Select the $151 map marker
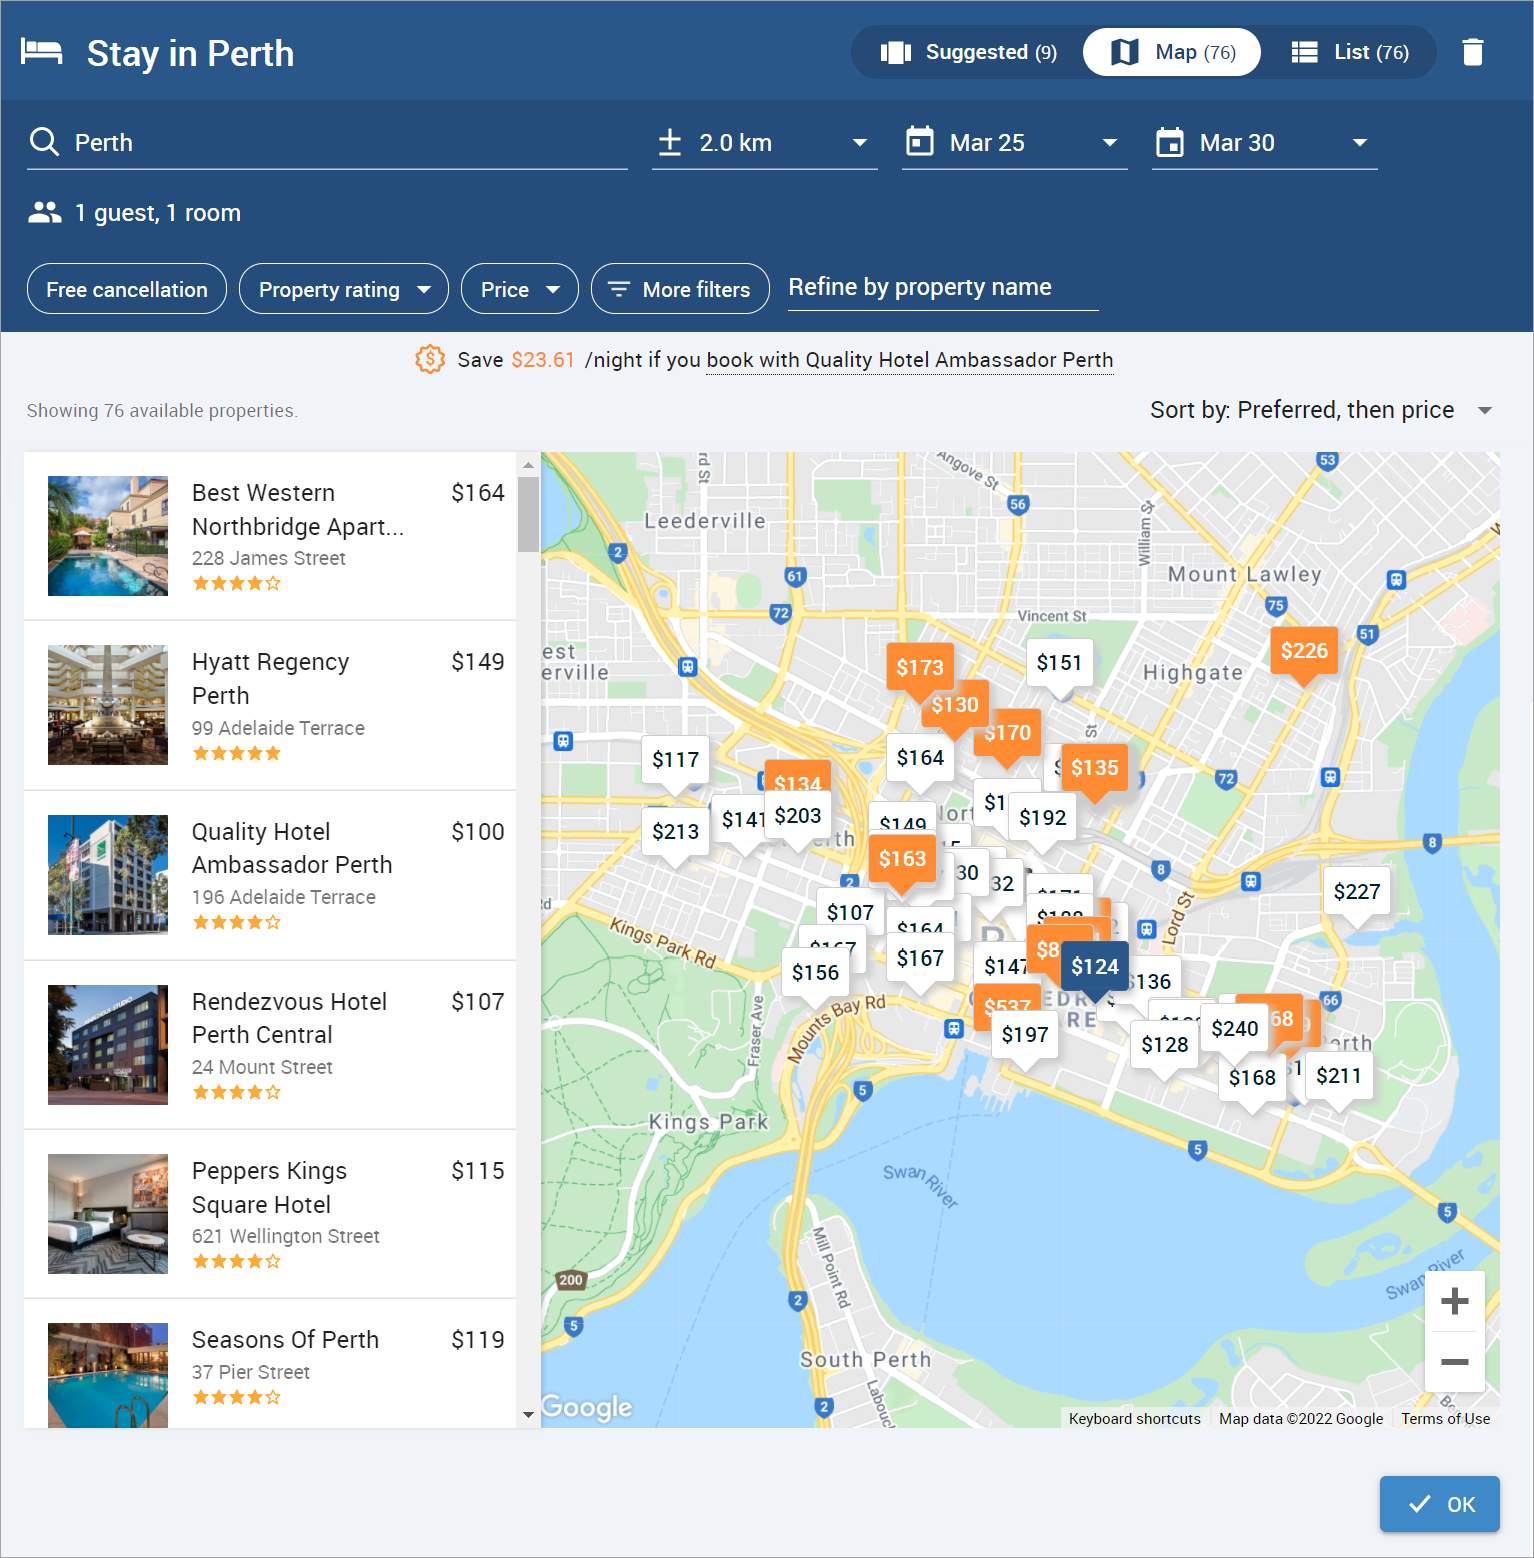The width and height of the screenshot is (1534, 1558). coord(1059,663)
